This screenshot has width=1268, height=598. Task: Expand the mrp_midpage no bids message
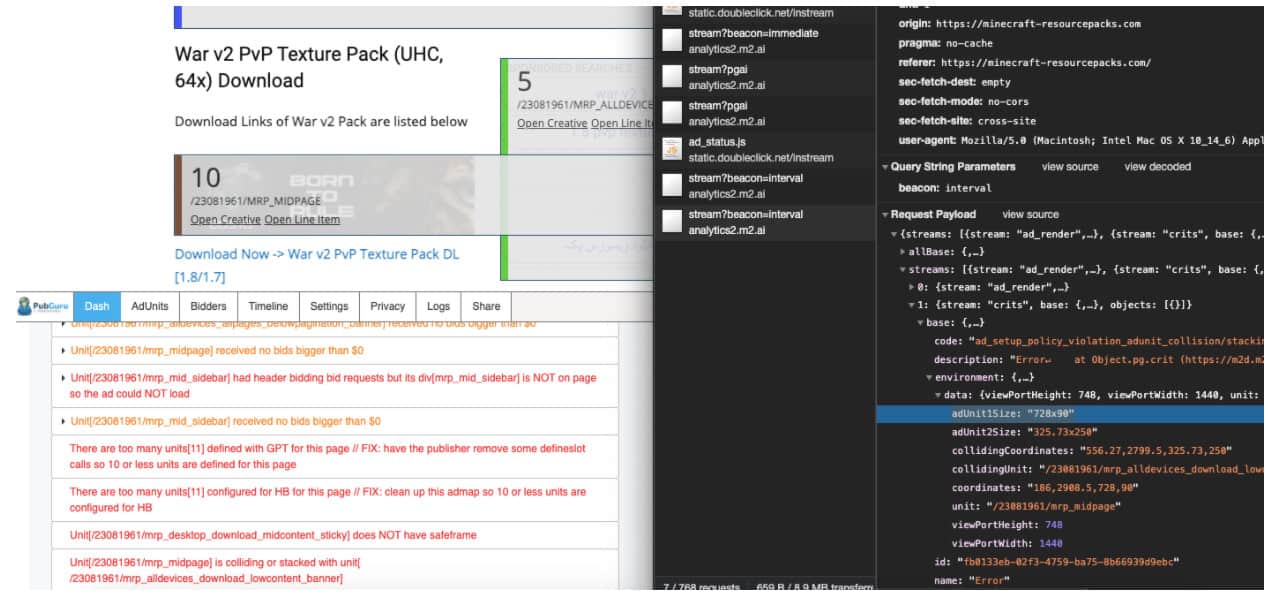64,351
